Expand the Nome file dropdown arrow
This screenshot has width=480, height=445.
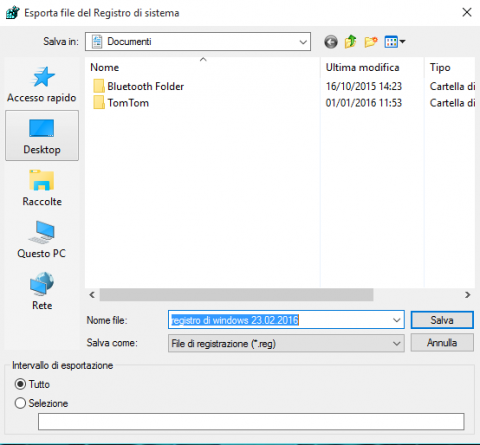396,320
